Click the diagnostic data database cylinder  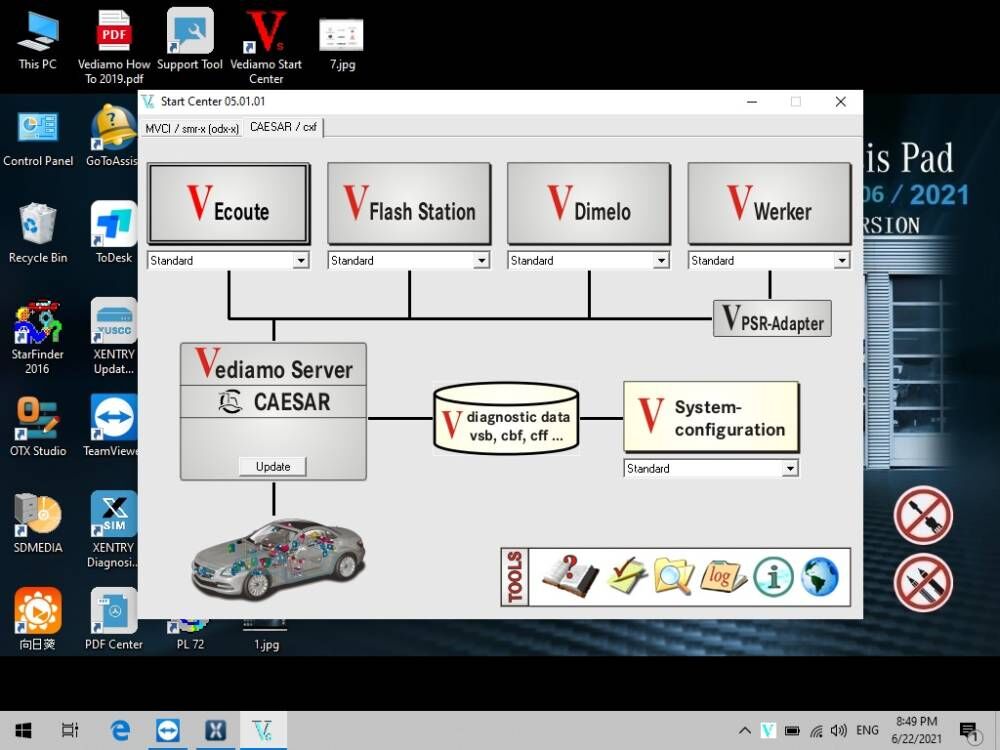pos(506,418)
